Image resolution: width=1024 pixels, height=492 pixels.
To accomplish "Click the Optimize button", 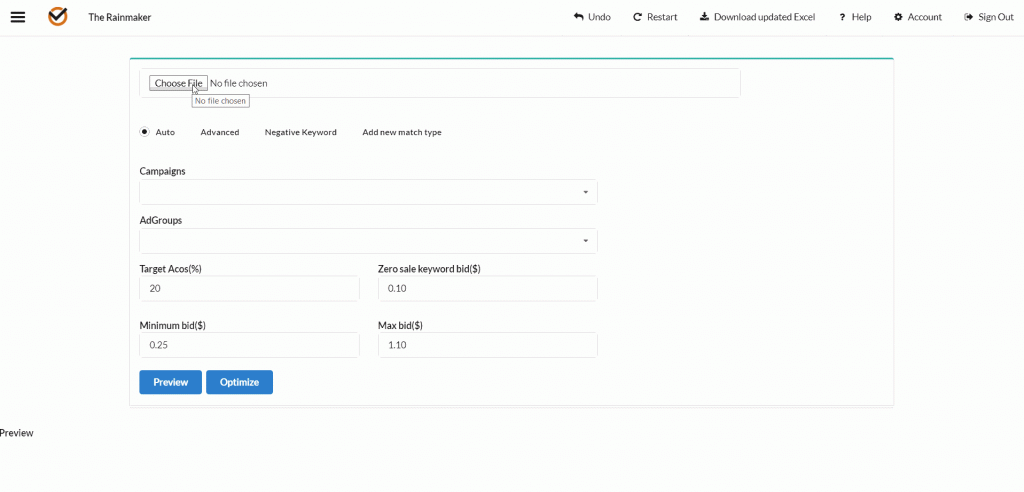I will (x=240, y=382).
